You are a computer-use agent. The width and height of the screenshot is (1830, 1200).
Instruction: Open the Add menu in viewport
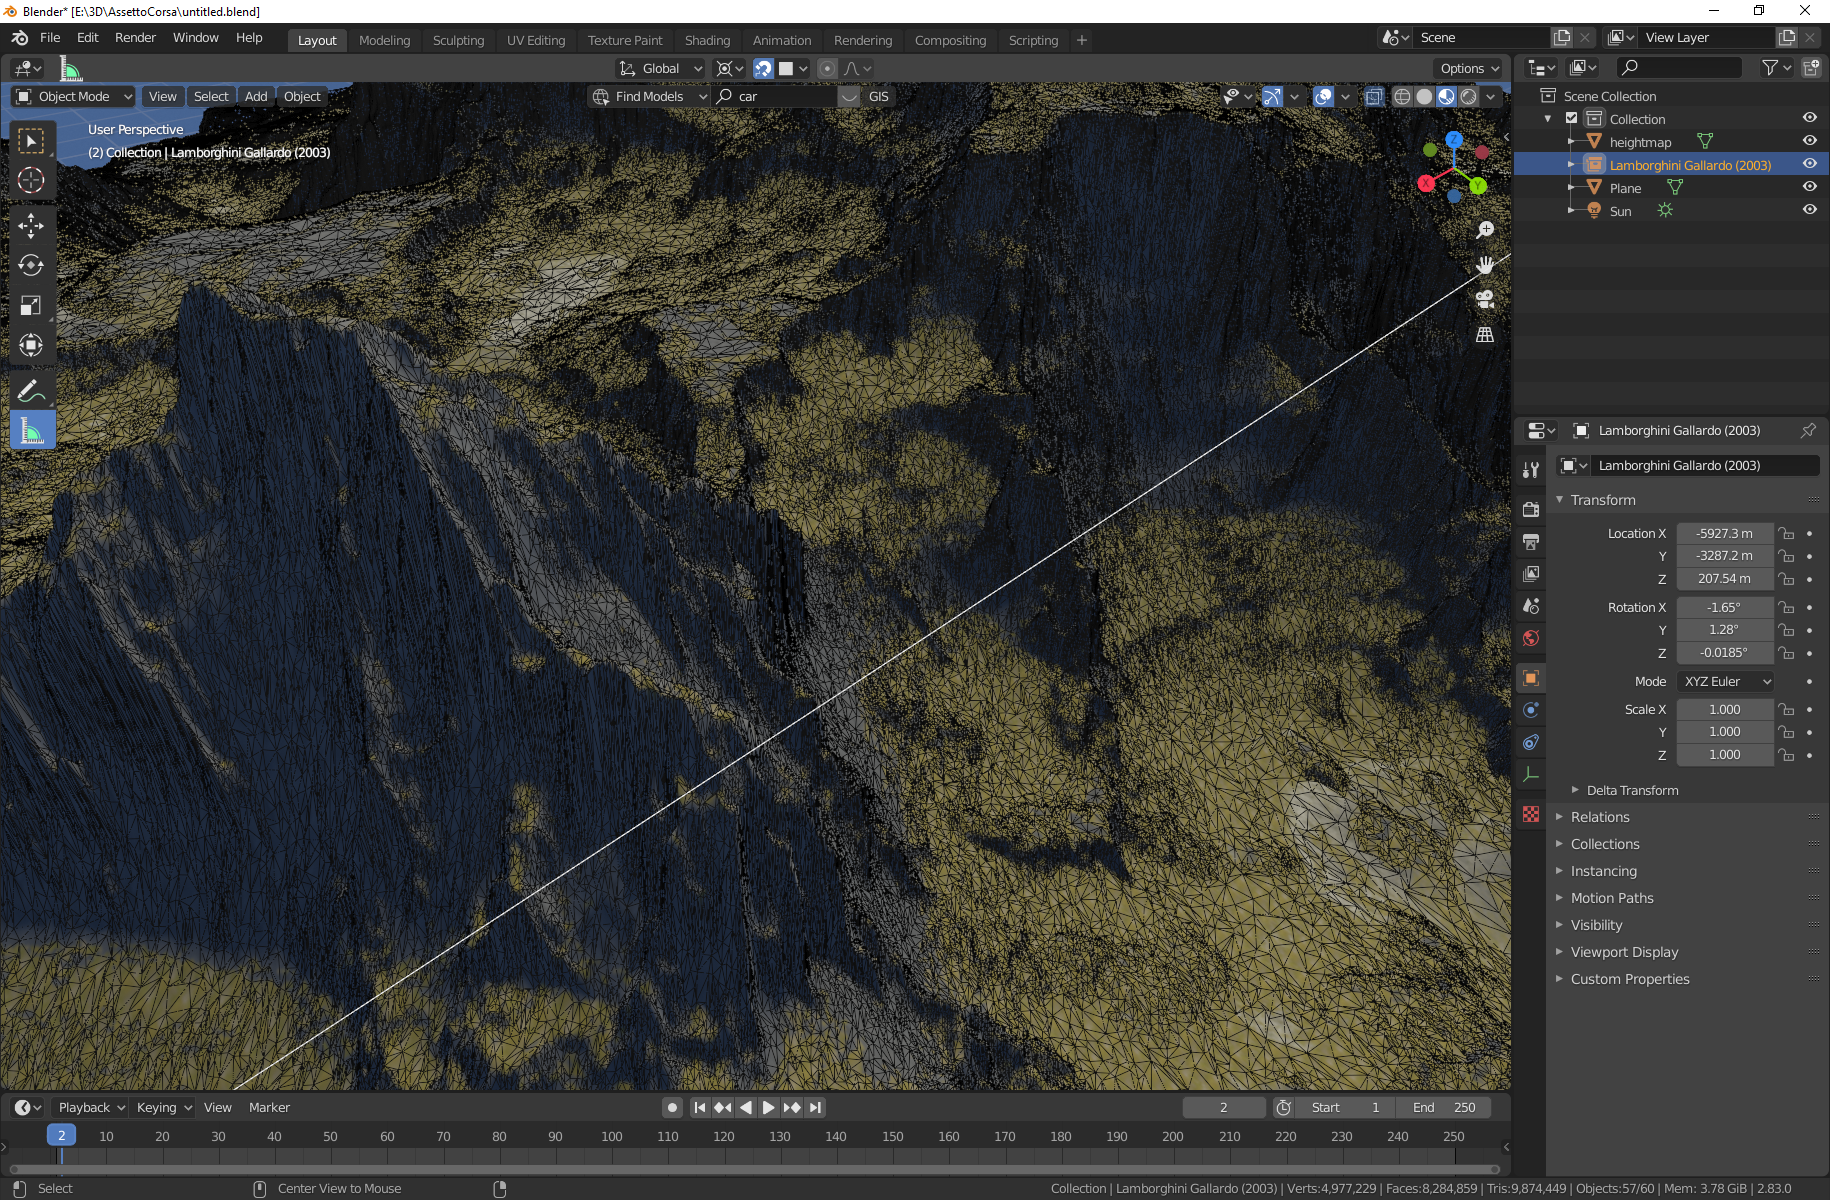[256, 96]
